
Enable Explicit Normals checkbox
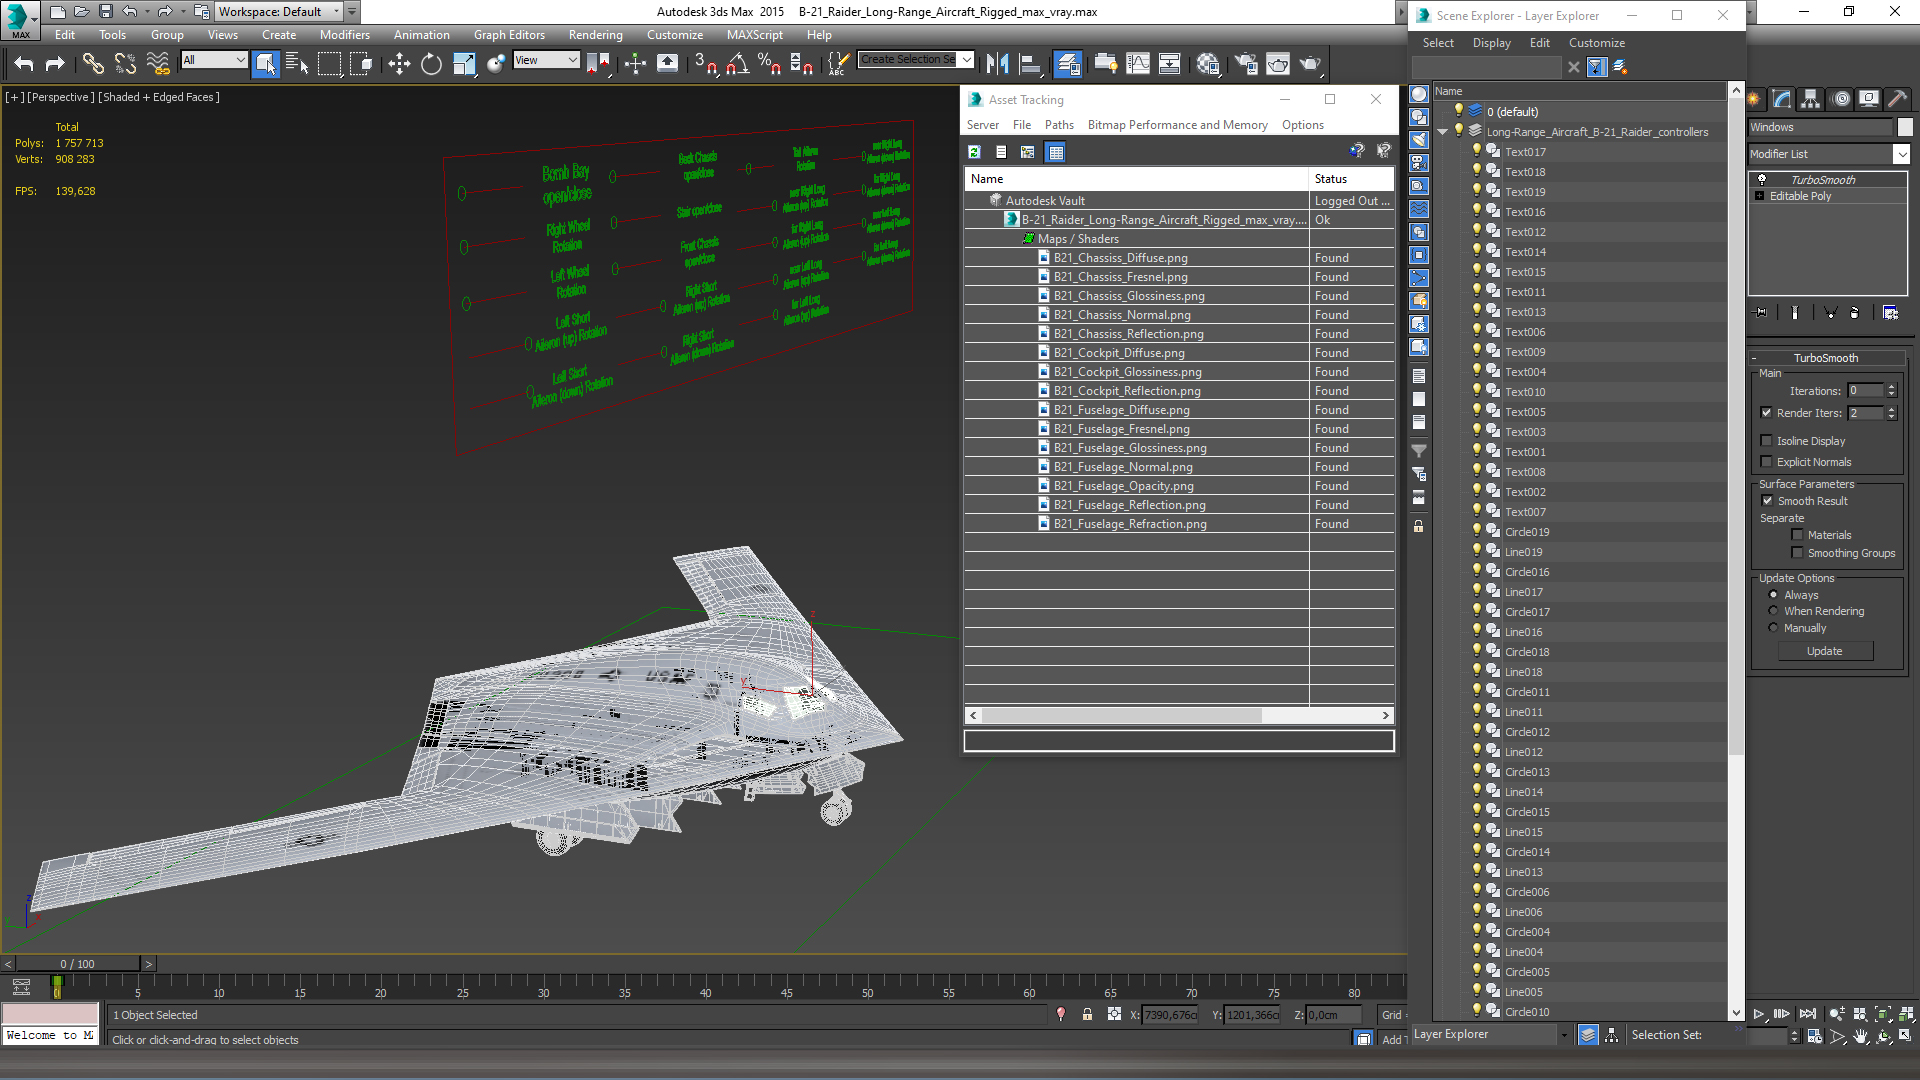(x=1766, y=462)
